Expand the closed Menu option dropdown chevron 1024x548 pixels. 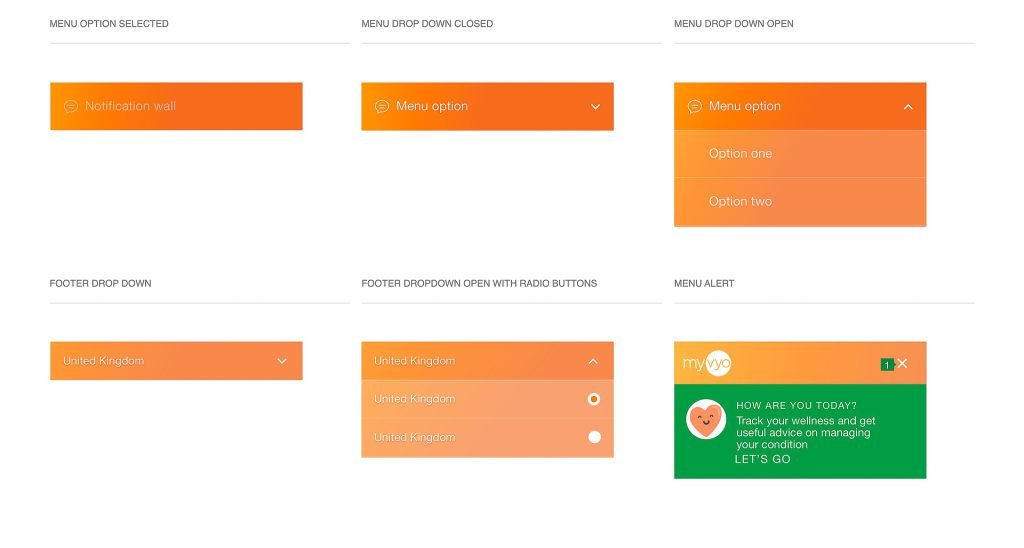[x=595, y=107]
